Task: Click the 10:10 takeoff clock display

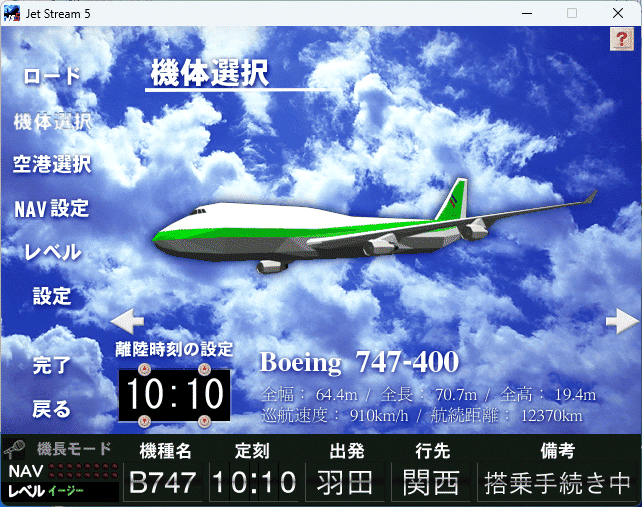Action: [174, 395]
